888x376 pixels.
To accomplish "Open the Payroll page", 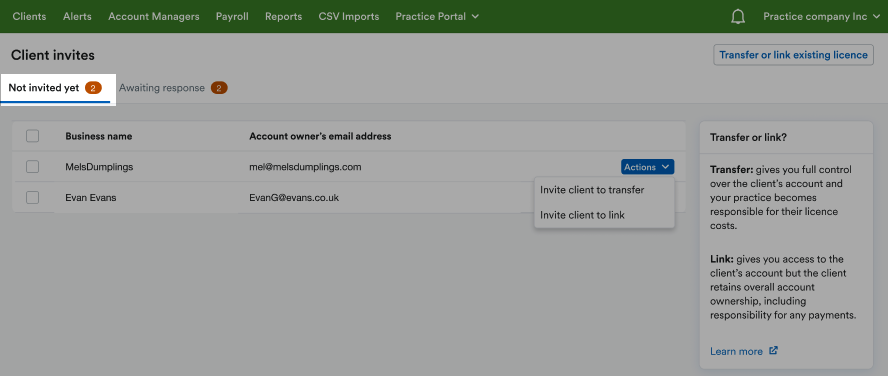I will tap(232, 16).
